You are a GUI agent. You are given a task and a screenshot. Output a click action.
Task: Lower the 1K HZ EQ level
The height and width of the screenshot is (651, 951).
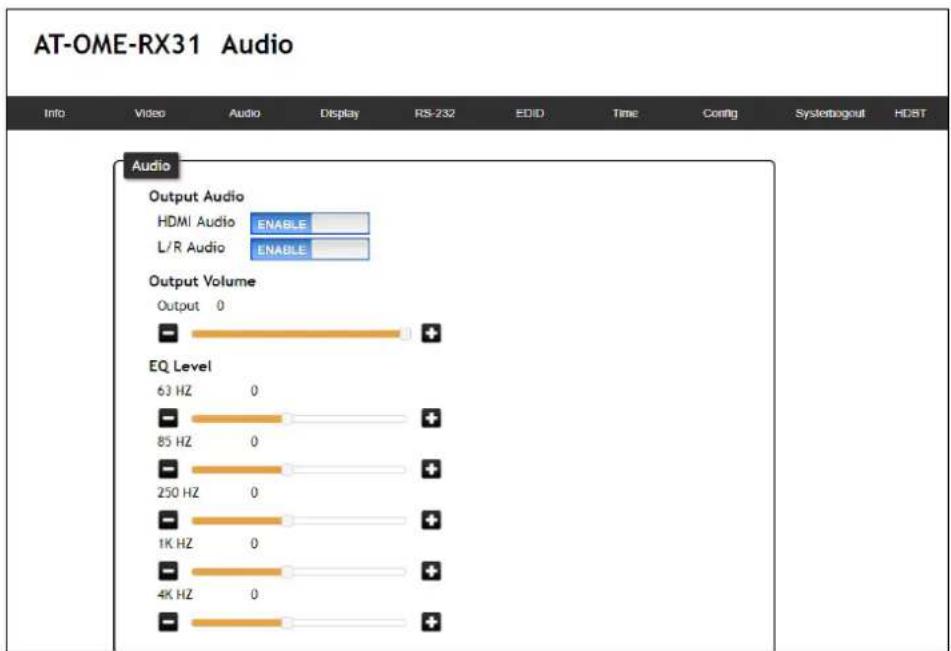point(168,571)
